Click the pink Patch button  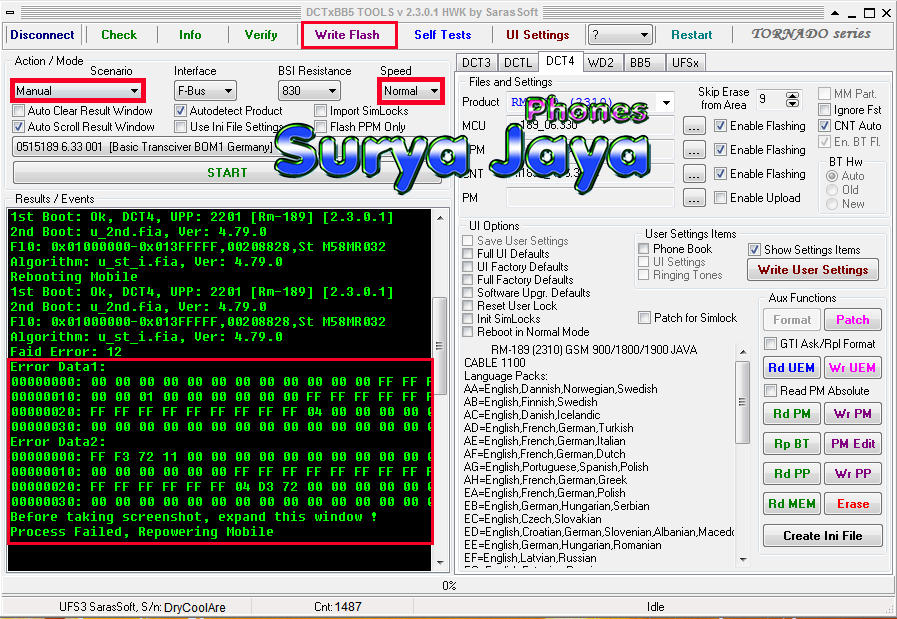(852, 320)
